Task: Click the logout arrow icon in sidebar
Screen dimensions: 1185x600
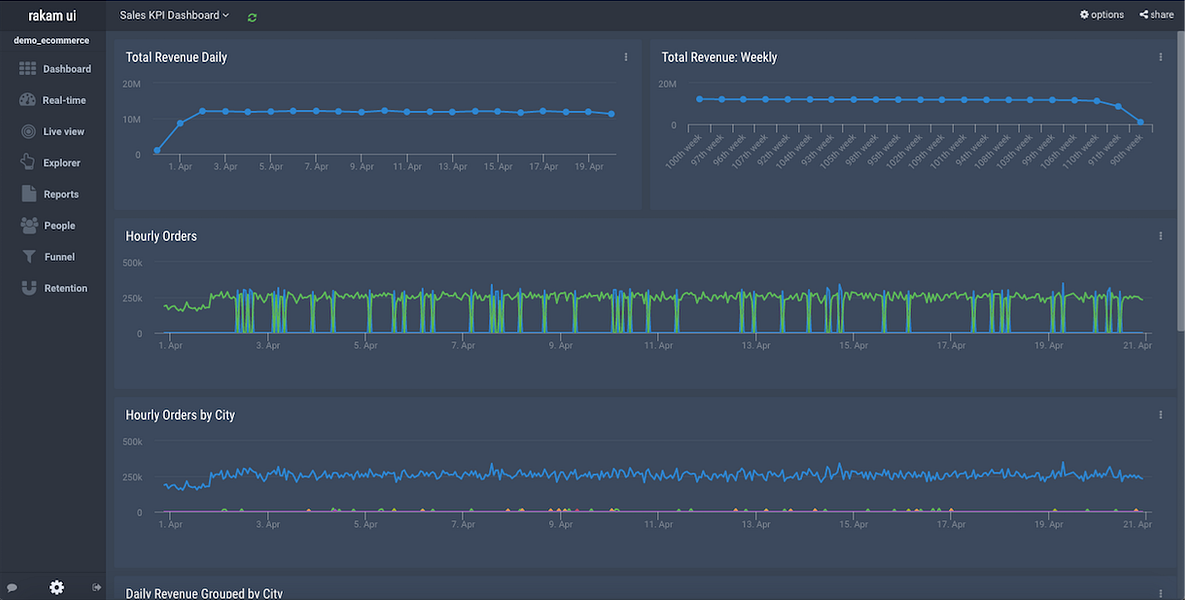Action: tap(97, 587)
